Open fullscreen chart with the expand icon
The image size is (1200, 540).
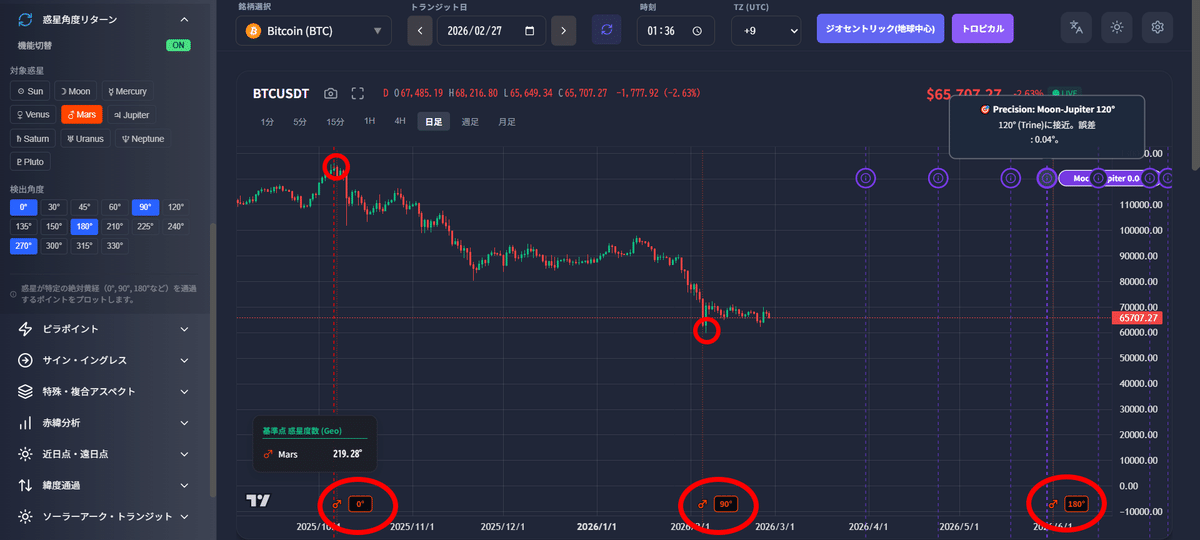358,93
